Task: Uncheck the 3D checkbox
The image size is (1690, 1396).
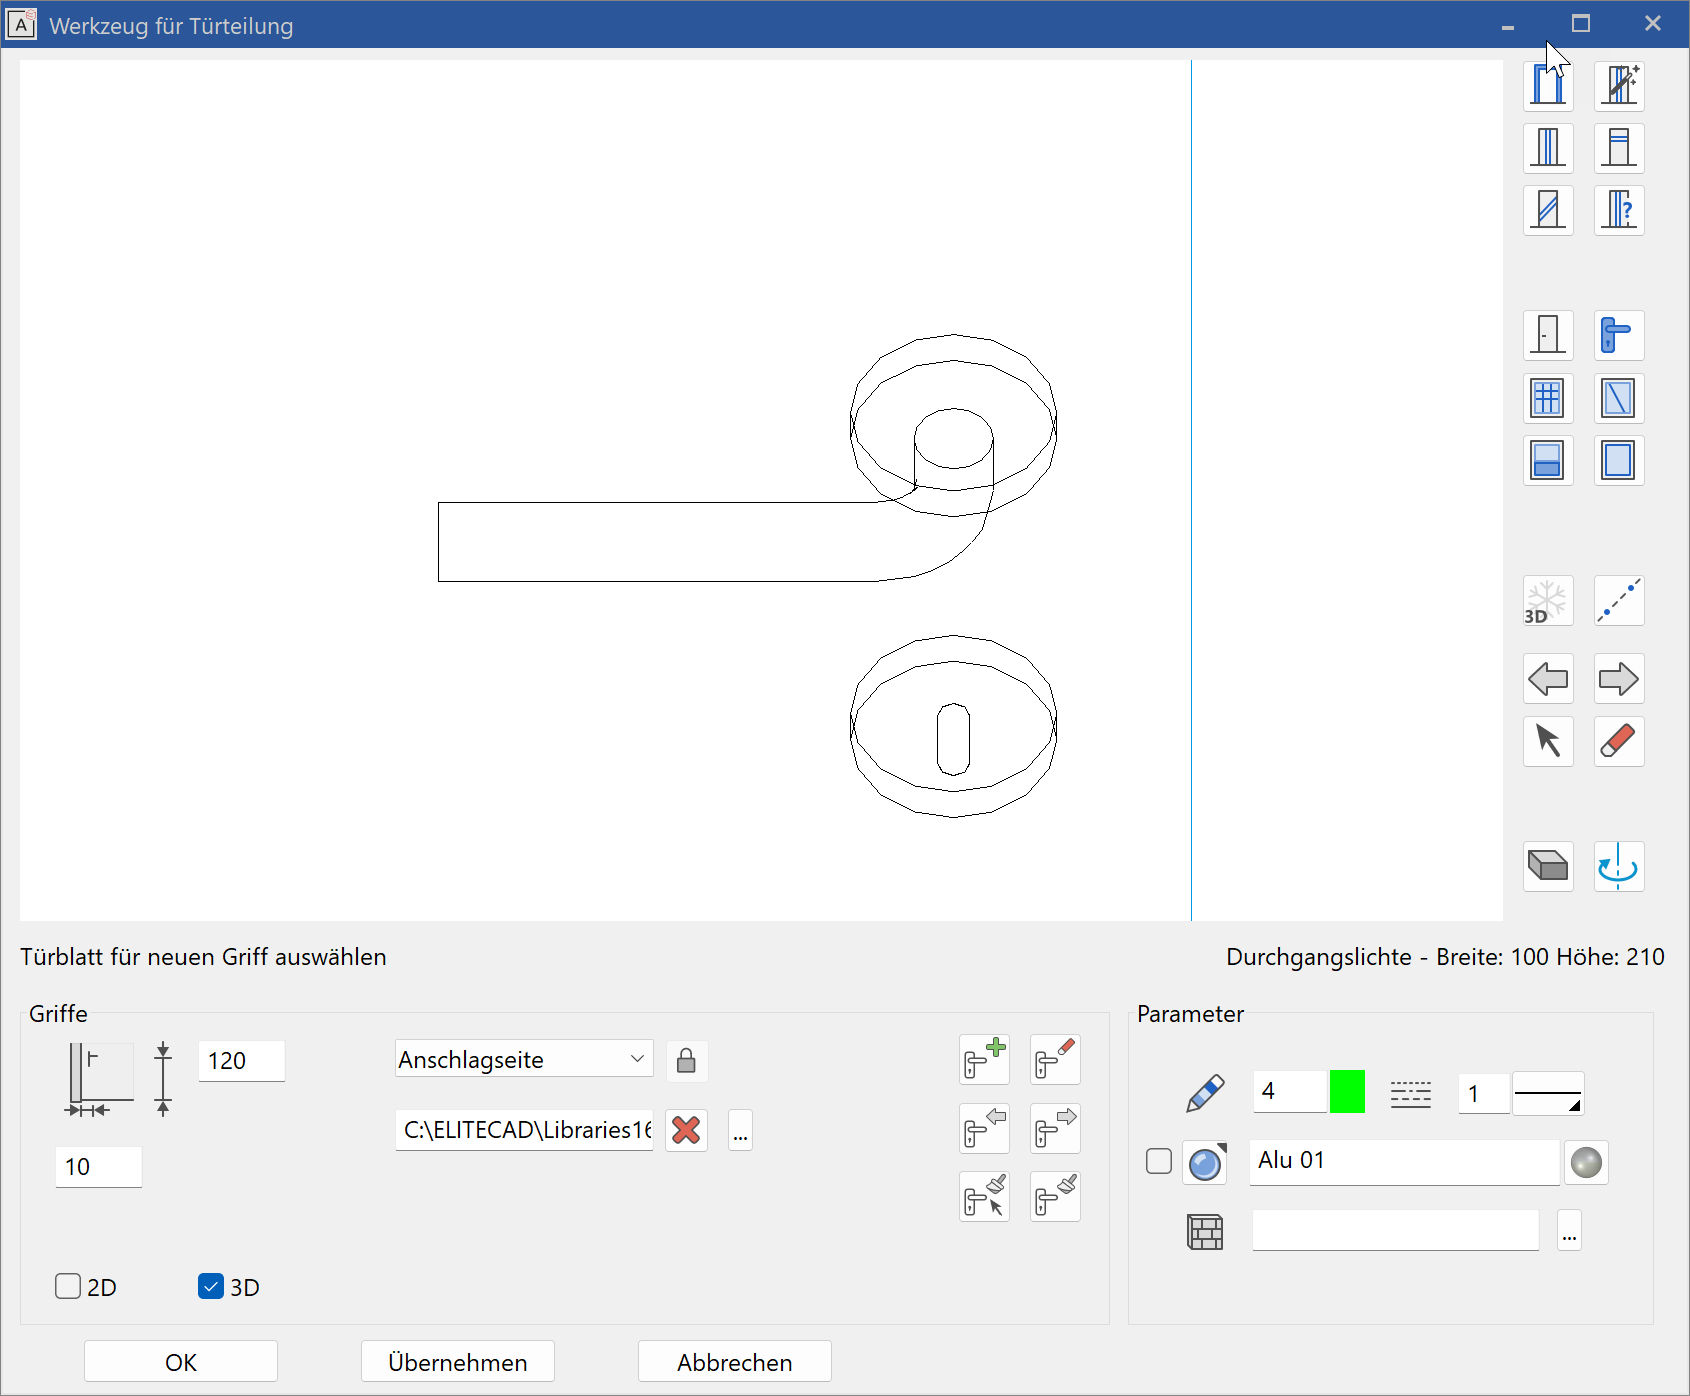Action: [x=211, y=1286]
